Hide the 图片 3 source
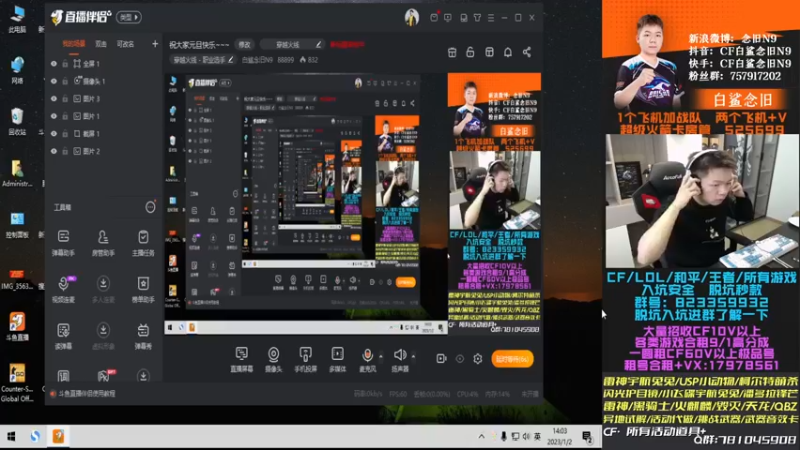800x450 pixels. pyautogui.click(x=54, y=98)
